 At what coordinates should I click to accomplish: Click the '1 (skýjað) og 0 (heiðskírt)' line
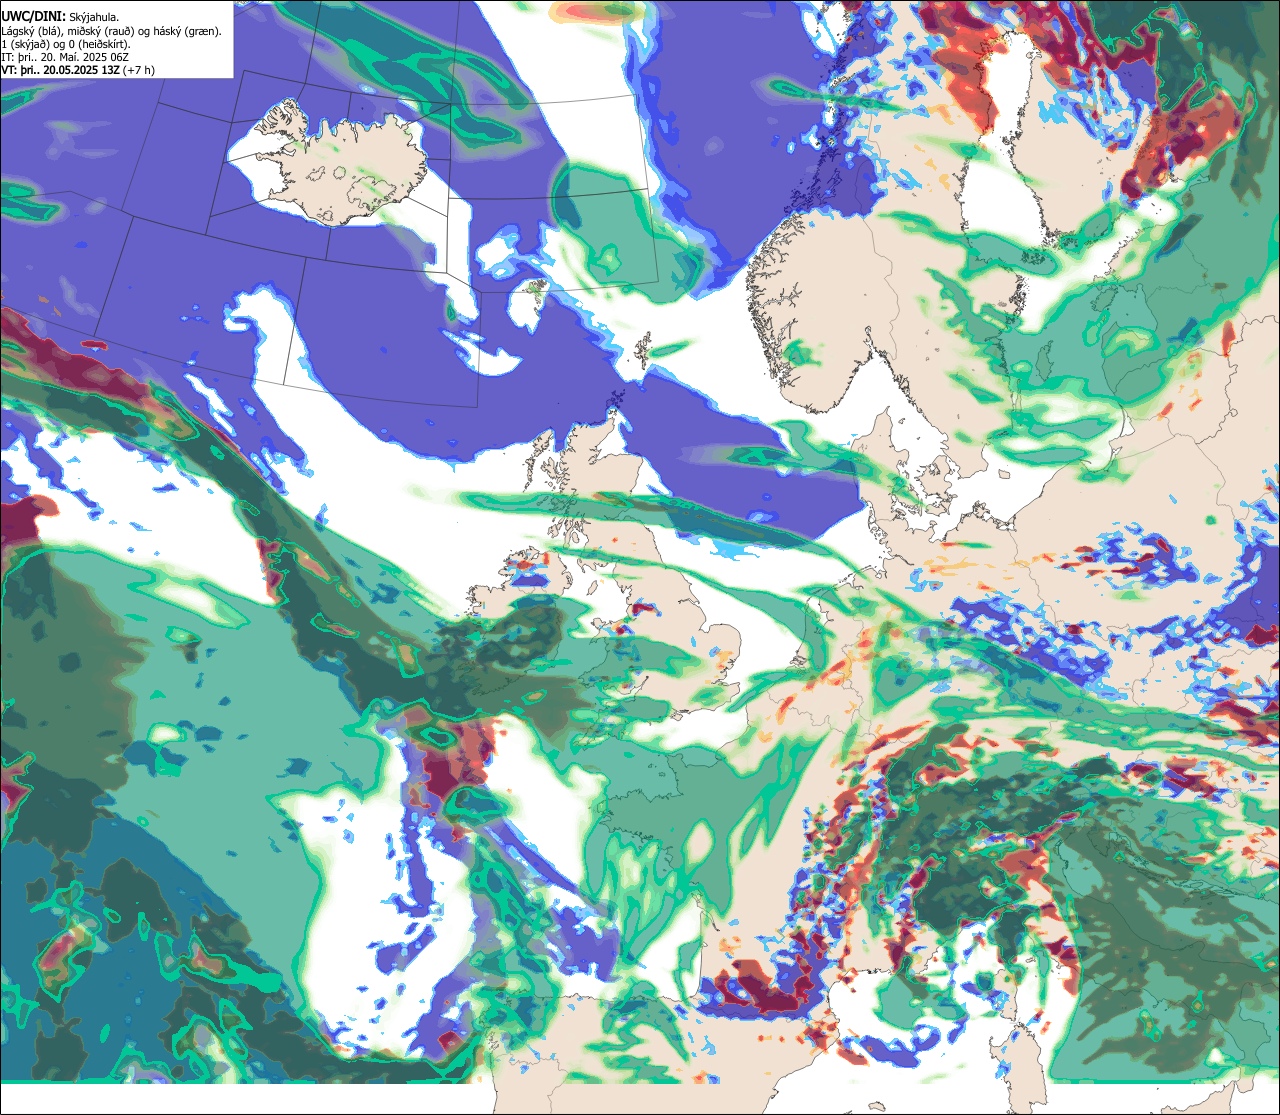[65, 44]
